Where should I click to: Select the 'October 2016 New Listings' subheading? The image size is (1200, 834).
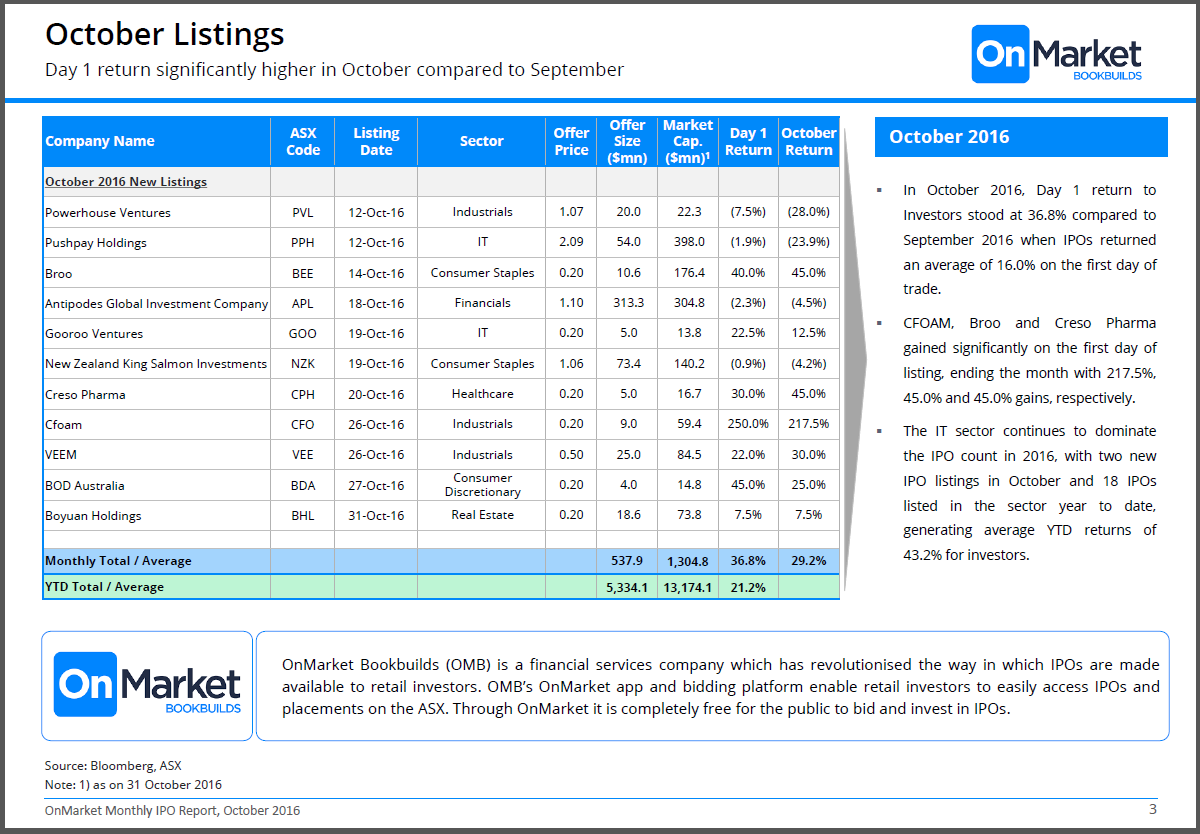pos(126,182)
